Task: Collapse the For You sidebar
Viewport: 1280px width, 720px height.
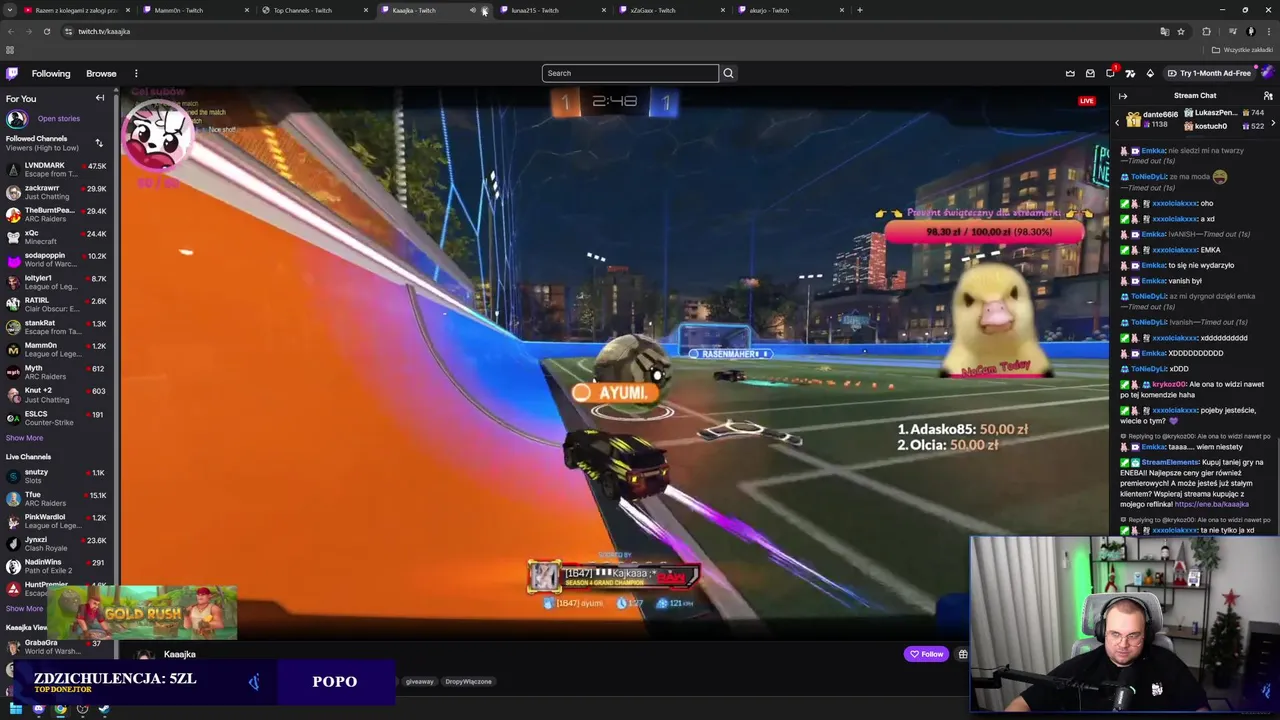Action: (x=100, y=98)
